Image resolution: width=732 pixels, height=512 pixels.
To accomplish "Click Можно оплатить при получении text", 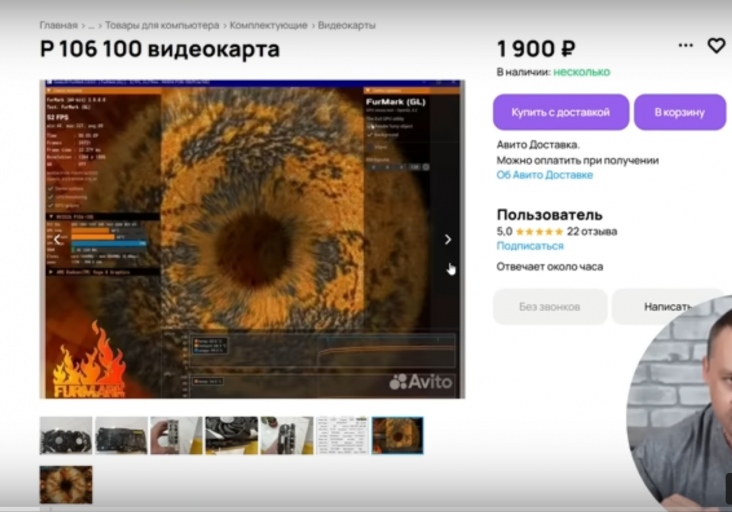I will pos(577,161).
